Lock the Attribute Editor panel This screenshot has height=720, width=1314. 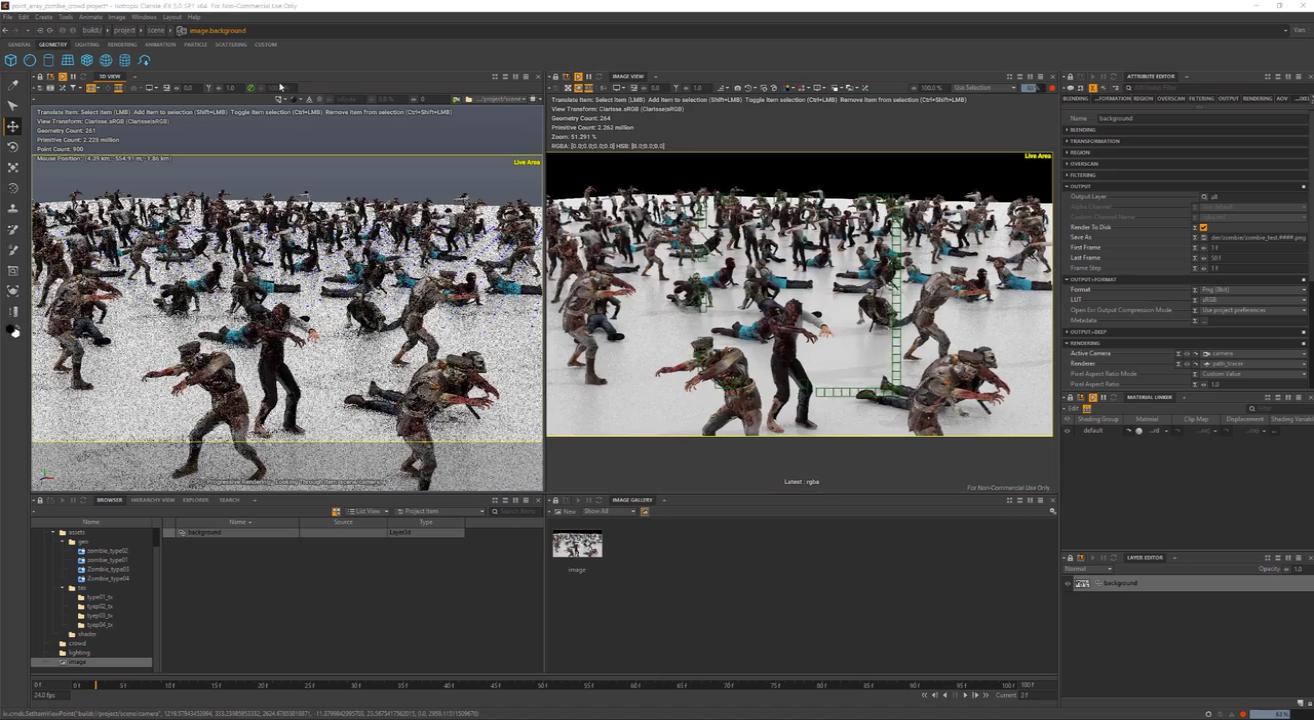[x=1069, y=76]
